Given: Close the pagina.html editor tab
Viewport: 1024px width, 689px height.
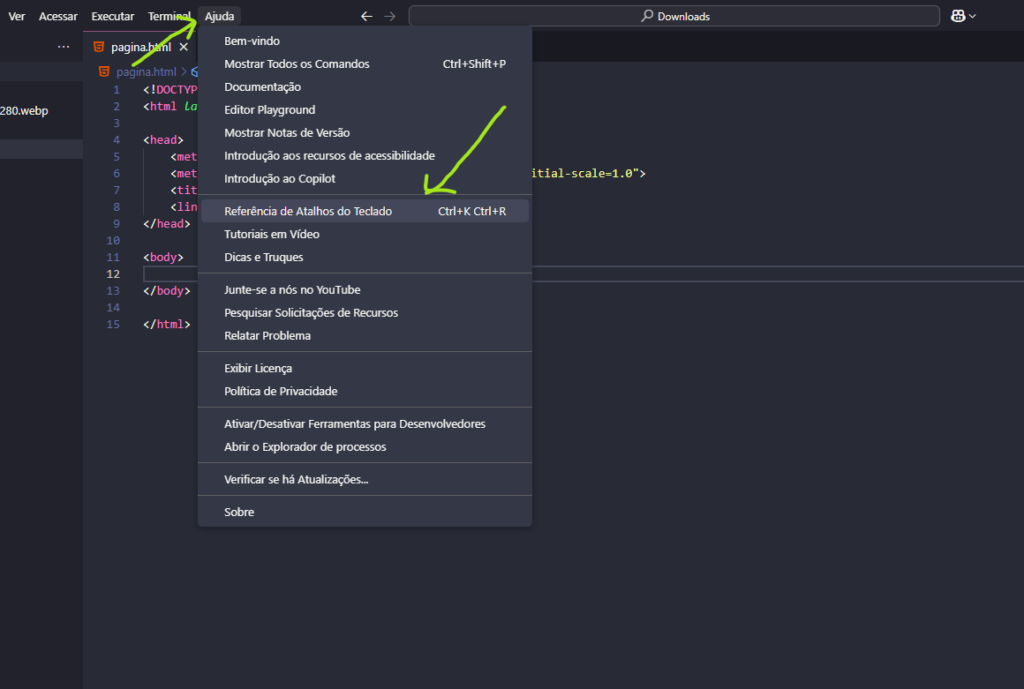Looking at the screenshot, I should click(183, 47).
